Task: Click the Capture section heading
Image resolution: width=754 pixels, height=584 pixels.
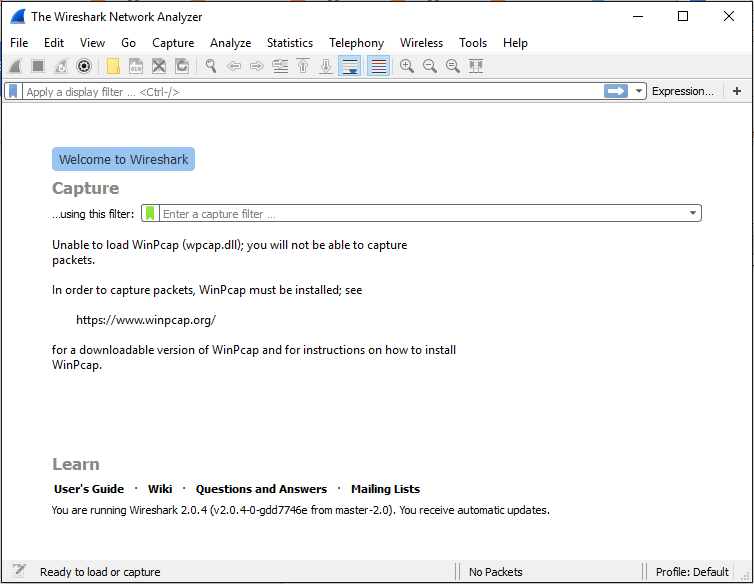Action: tap(86, 188)
